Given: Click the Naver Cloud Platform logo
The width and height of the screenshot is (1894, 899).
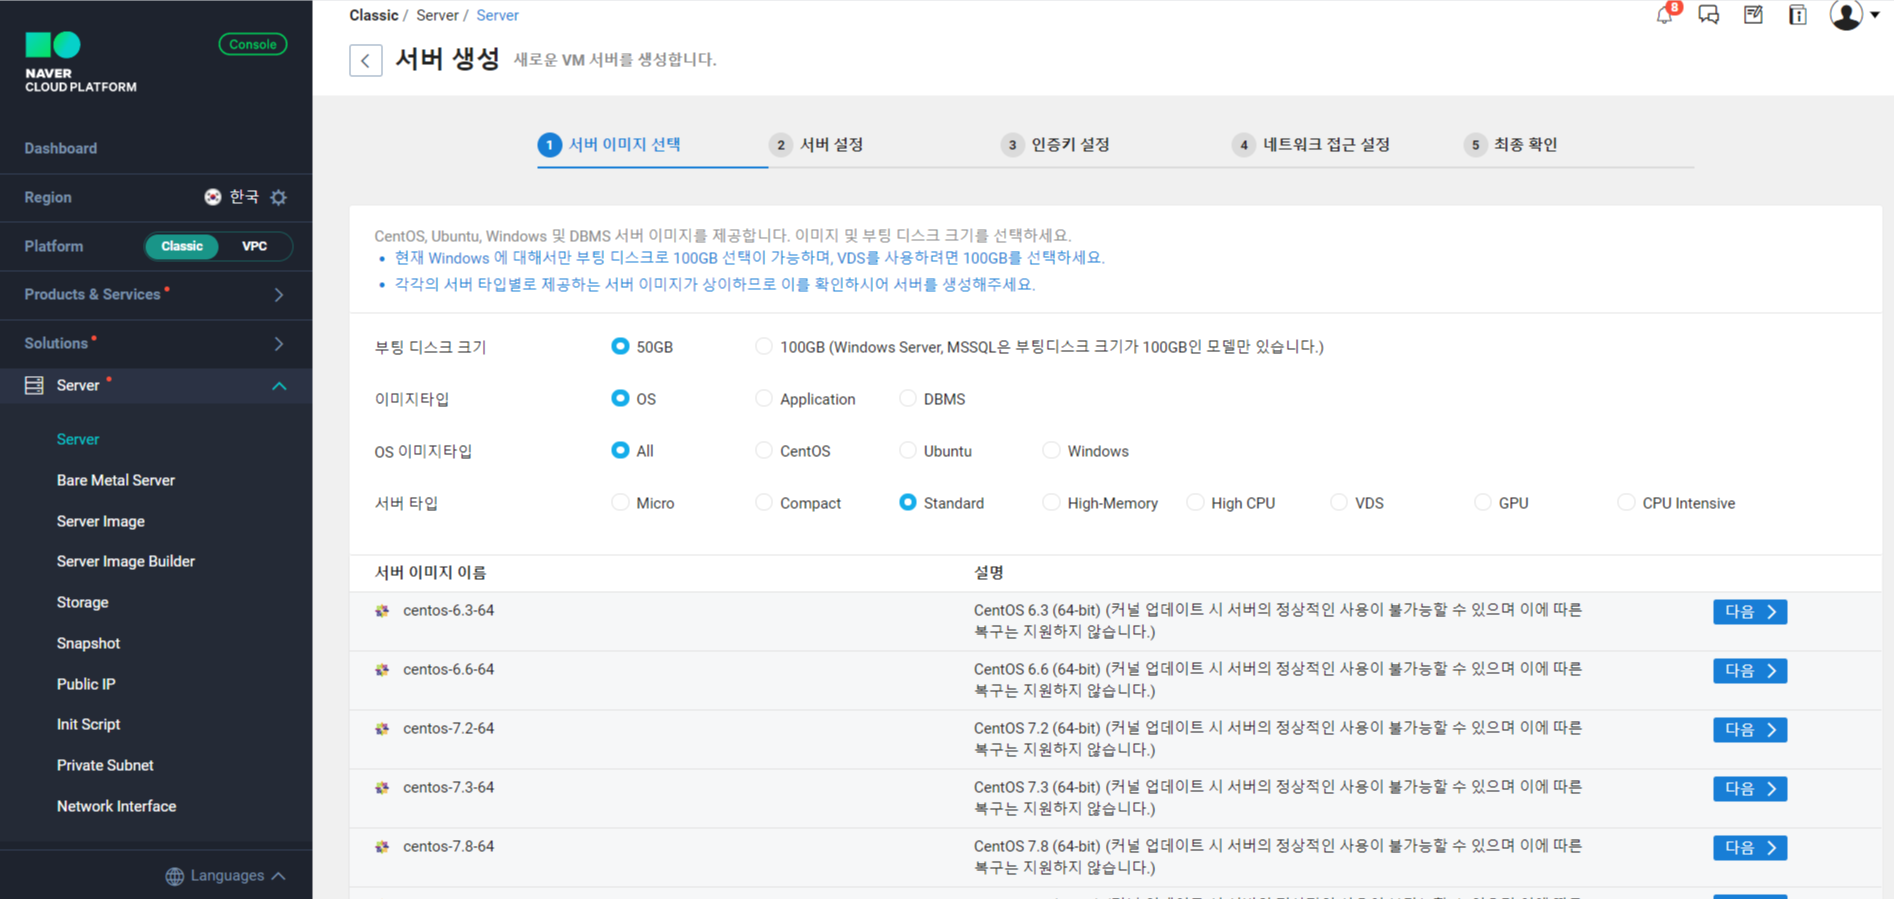Looking at the screenshot, I should 81,63.
